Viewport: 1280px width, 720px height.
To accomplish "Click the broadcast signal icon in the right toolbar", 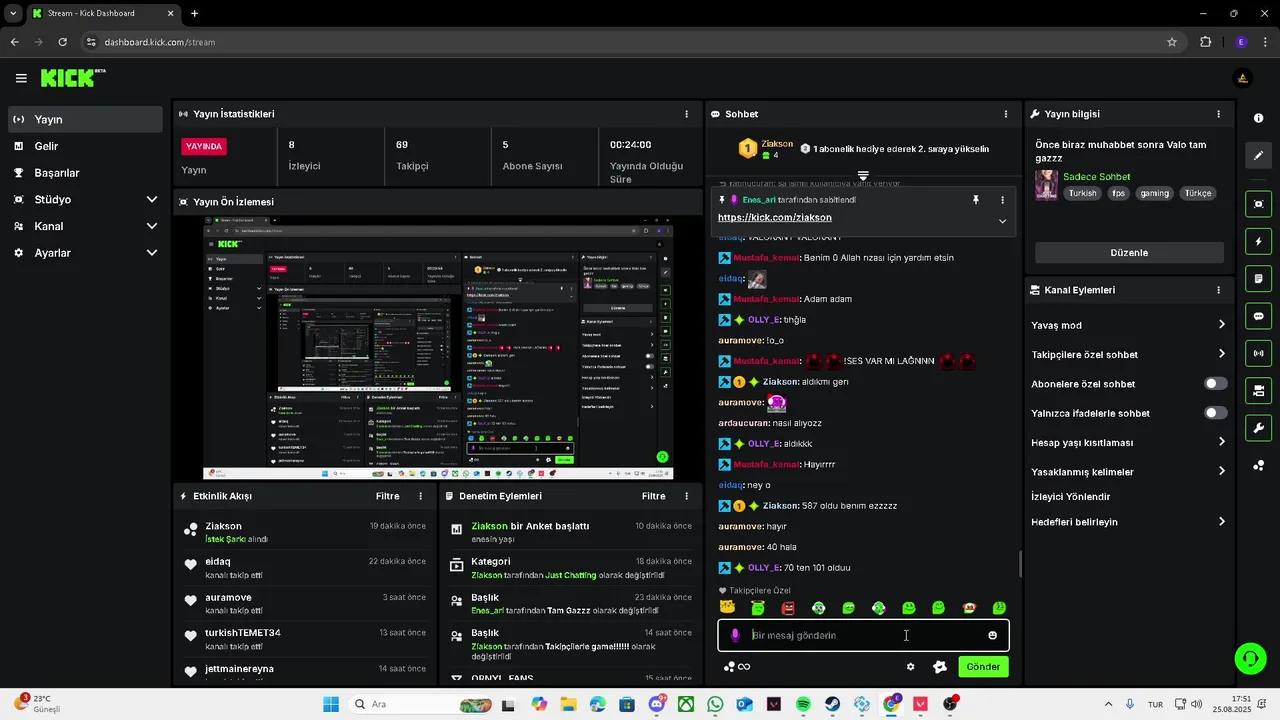I will 1258,353.
